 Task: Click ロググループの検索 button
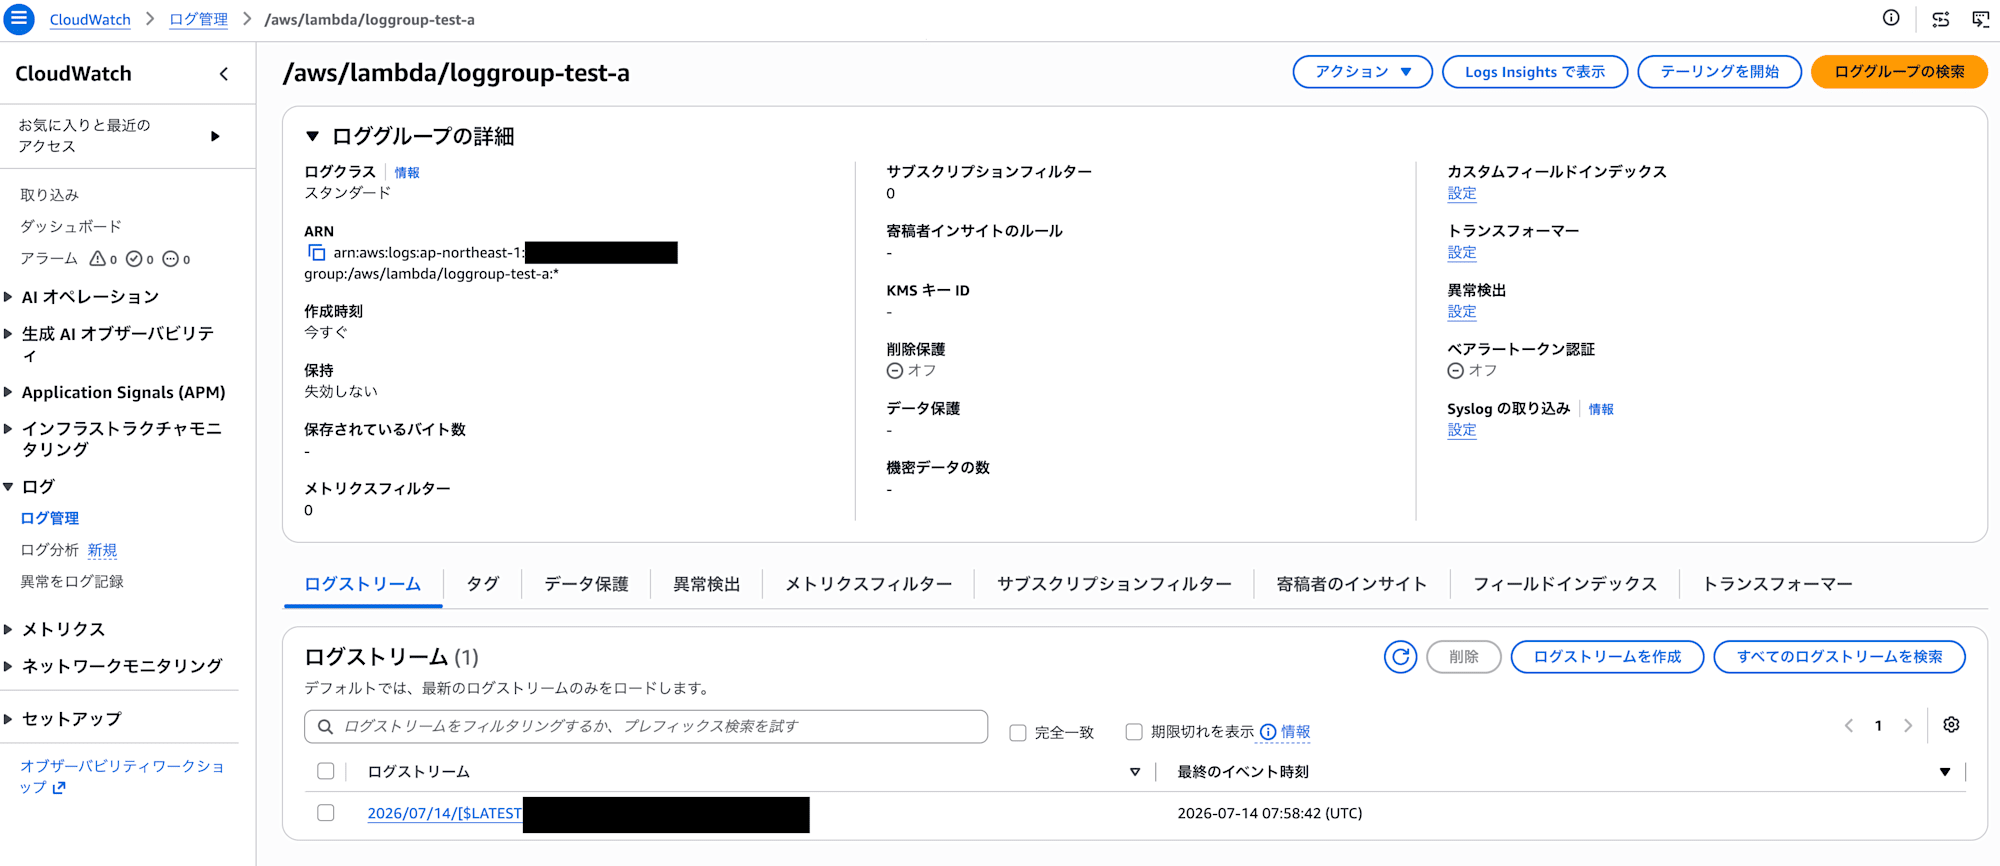click(1899, 72)
